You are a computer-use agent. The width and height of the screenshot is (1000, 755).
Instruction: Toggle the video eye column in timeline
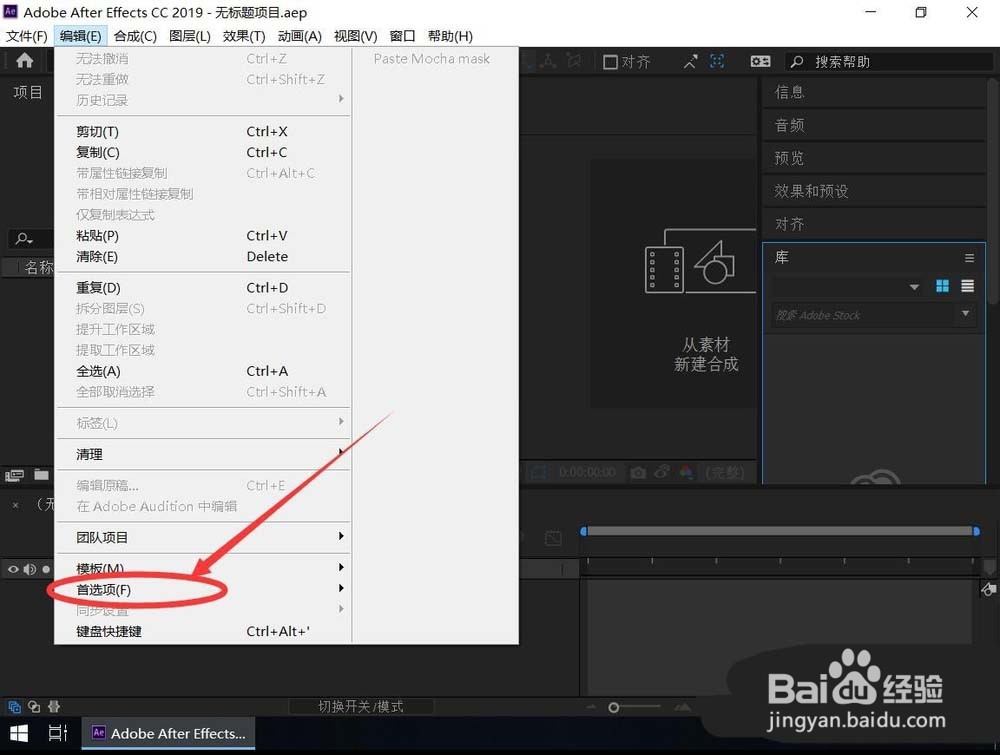[13, 569]
